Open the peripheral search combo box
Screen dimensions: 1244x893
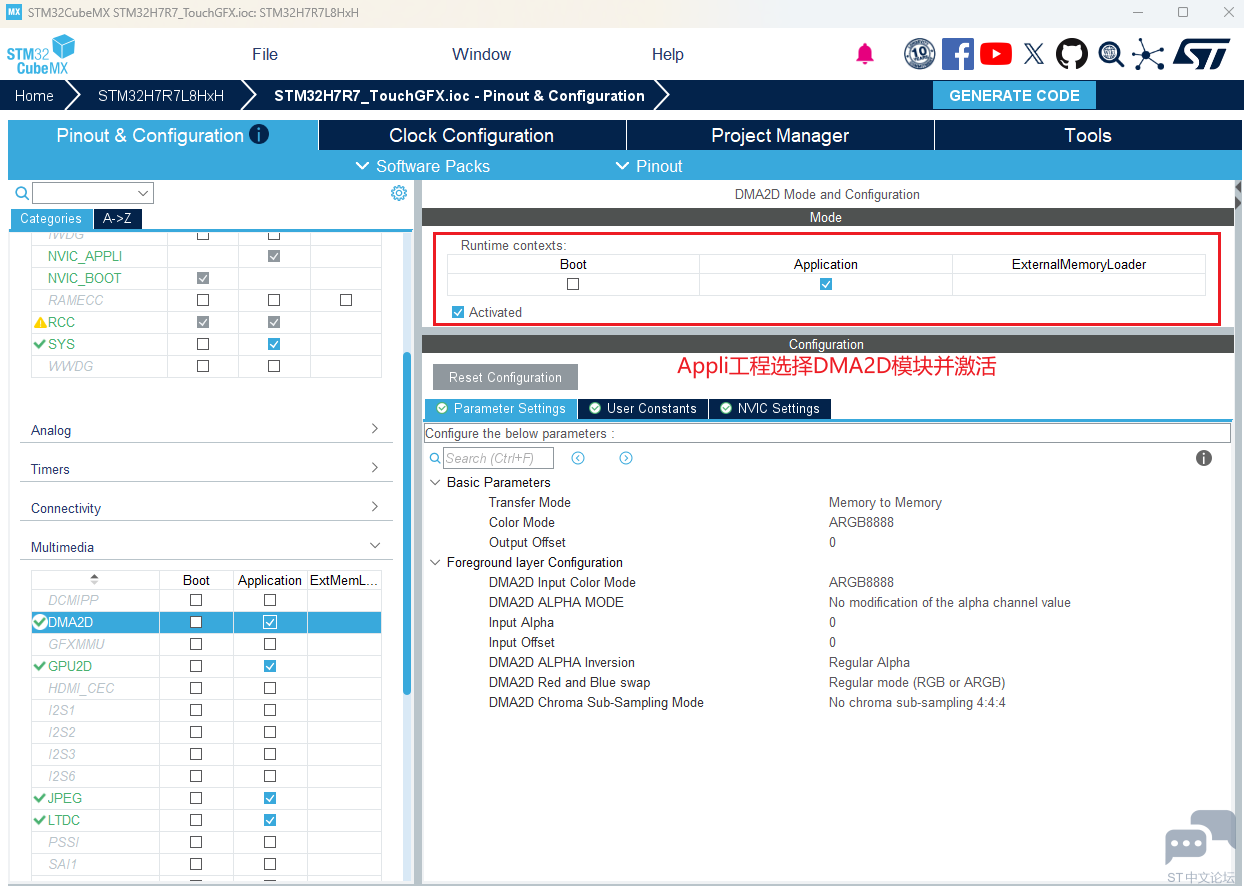point(92,193)
